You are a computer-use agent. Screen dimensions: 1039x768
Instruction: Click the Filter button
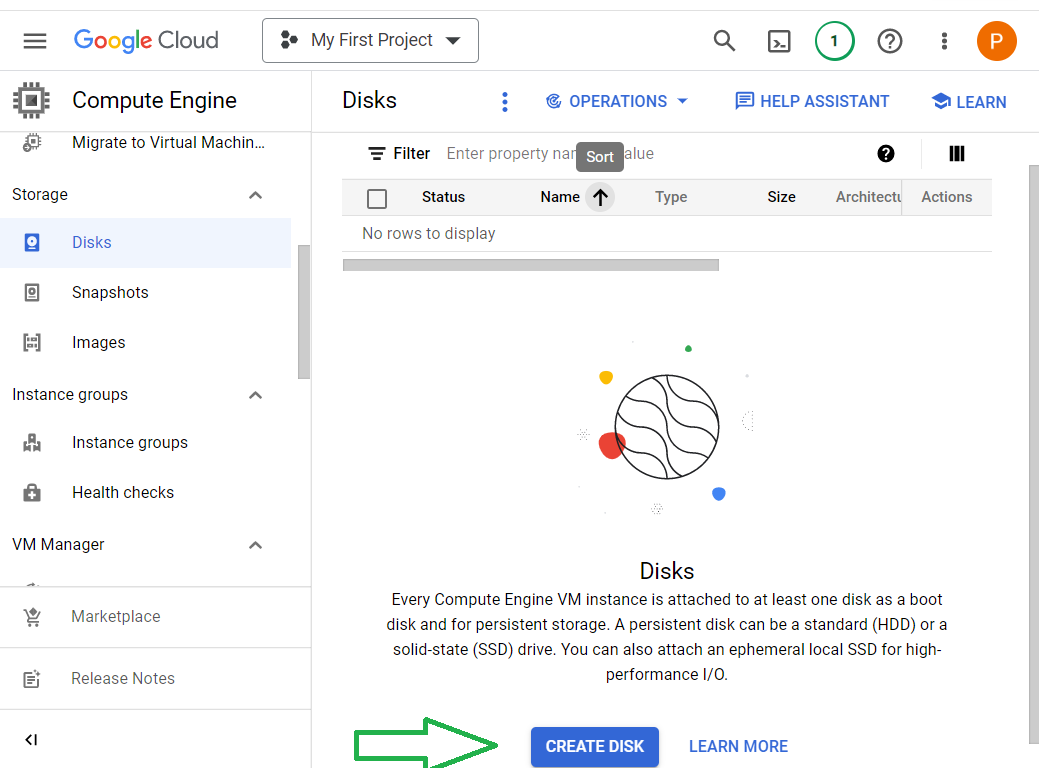tap(399, 154)
